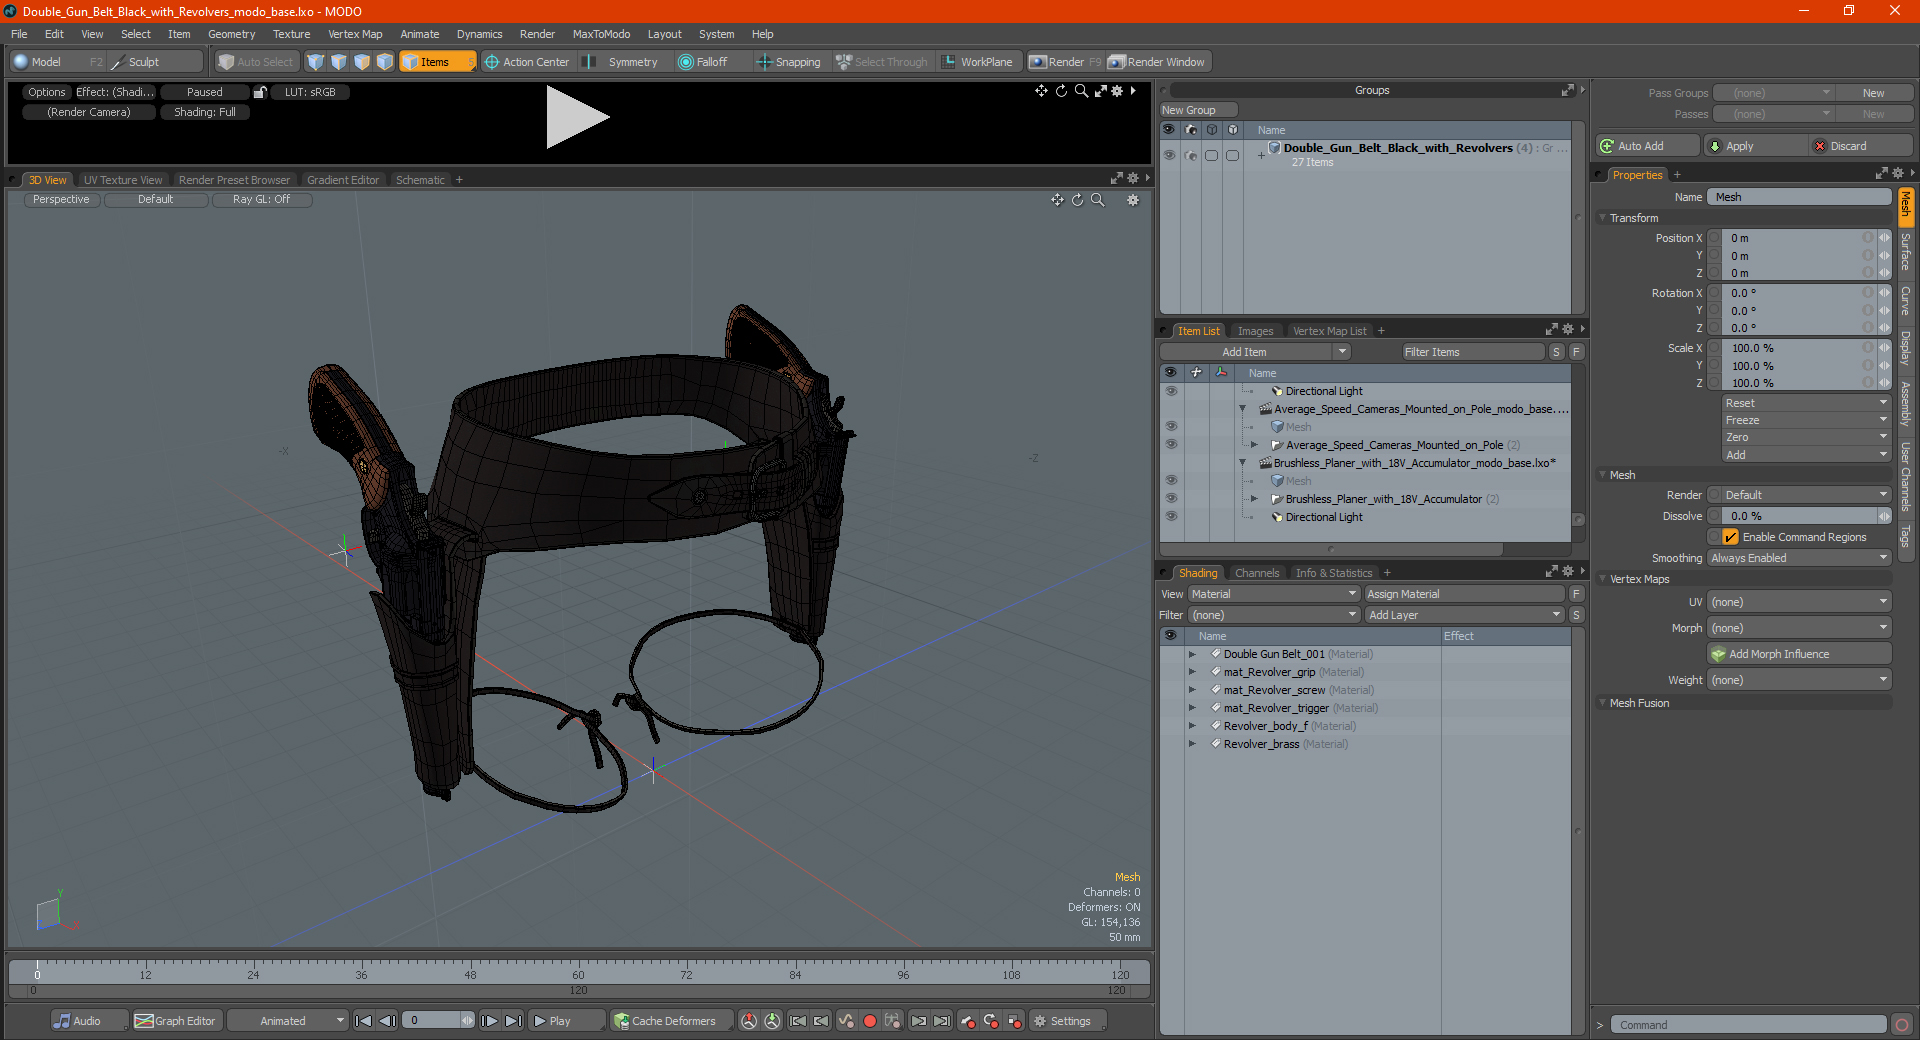This screenshot has height=1040, width=1920.
Task: Select Edges selection mode icon
Action: [339, 62]
